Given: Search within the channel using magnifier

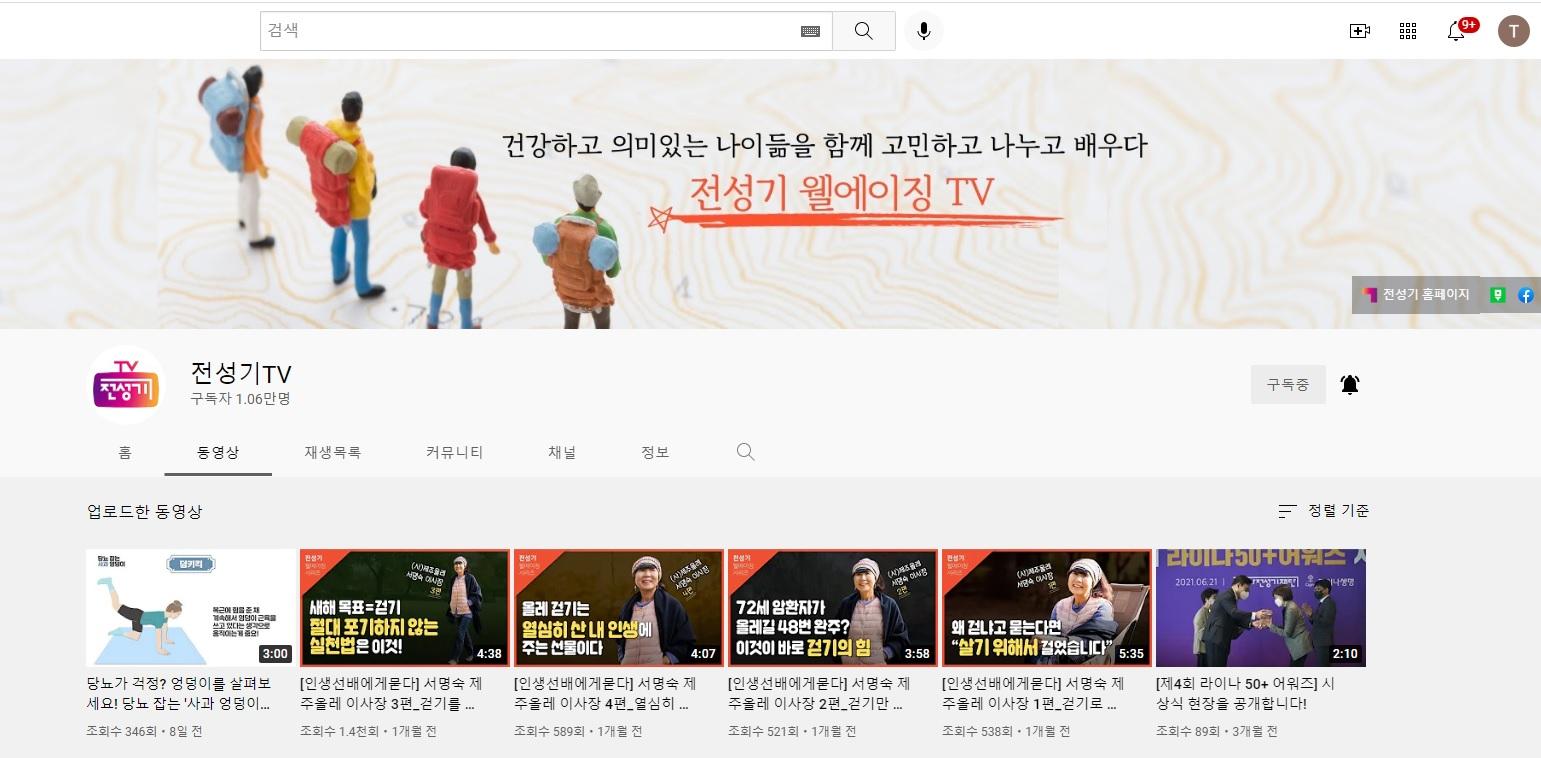Looking at the screenshot, I should coord(745,452).
